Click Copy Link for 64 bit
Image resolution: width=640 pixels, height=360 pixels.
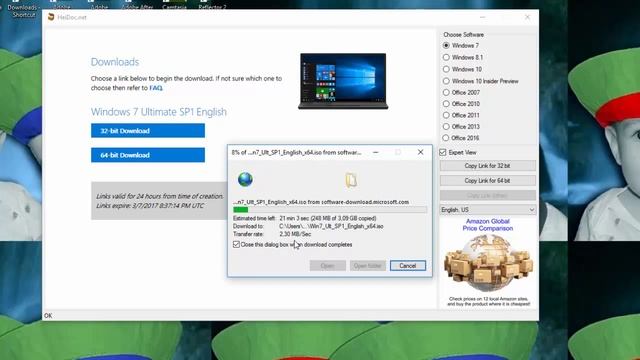(x=488, y=180)
